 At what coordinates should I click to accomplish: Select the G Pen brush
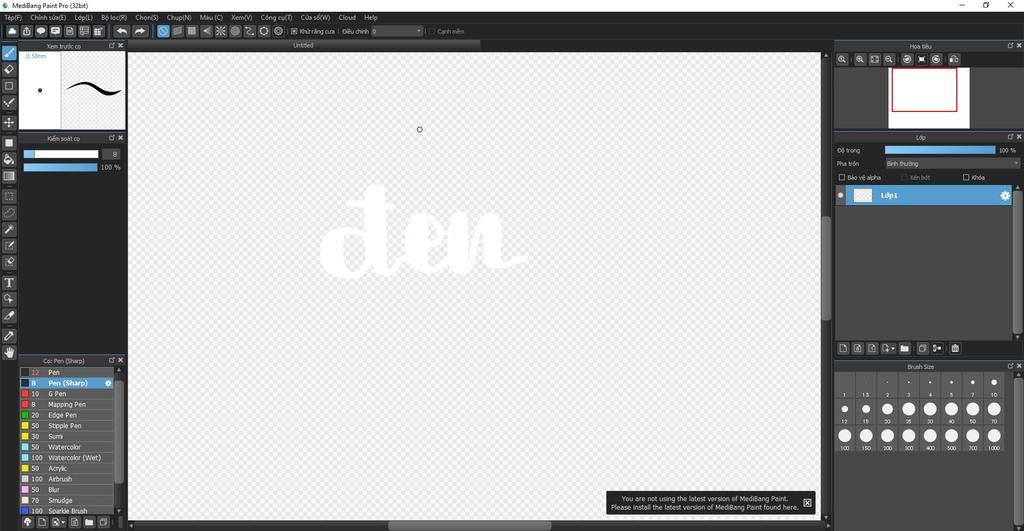click(67, 394)
